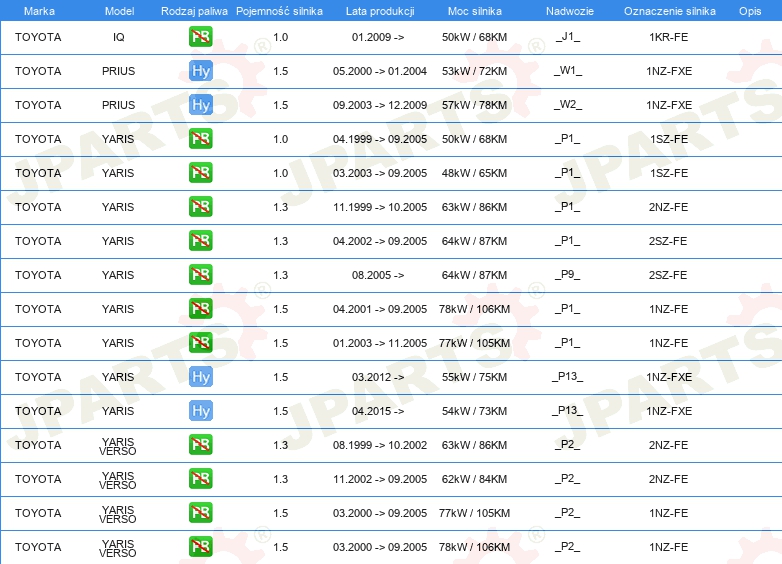Click petrol icon for Yaris 04.1999 -> 09.2005
This screenshot has height=564, width=782.
[x=200, y=139]
